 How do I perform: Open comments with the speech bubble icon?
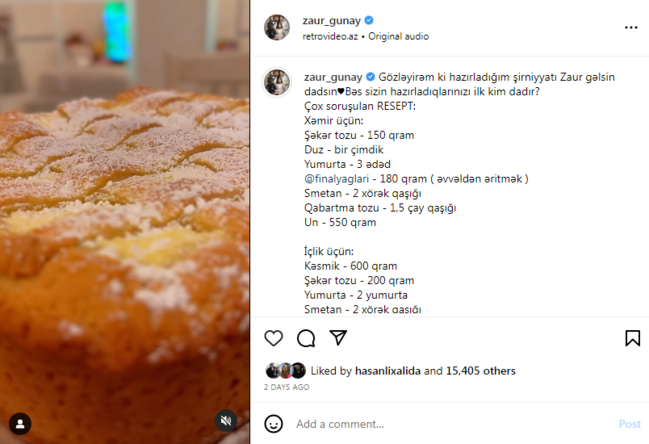point(306,338)
